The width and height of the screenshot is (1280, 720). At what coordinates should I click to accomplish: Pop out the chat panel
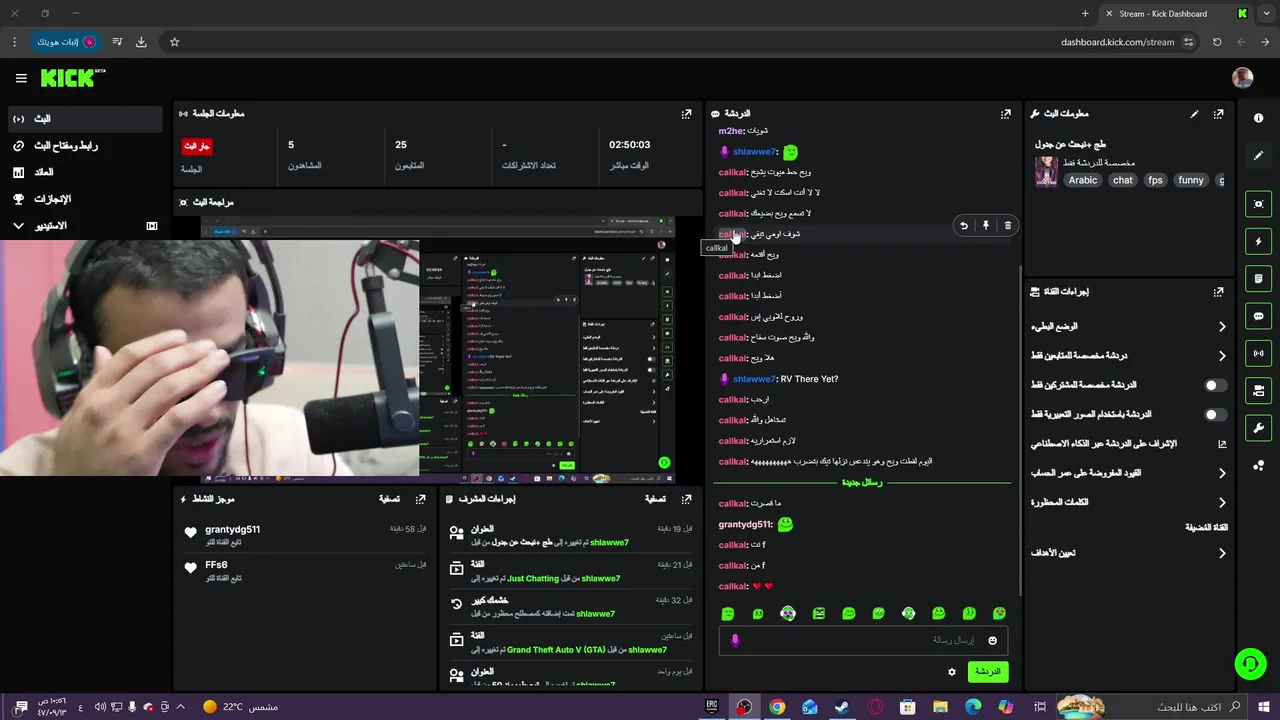1006,114
